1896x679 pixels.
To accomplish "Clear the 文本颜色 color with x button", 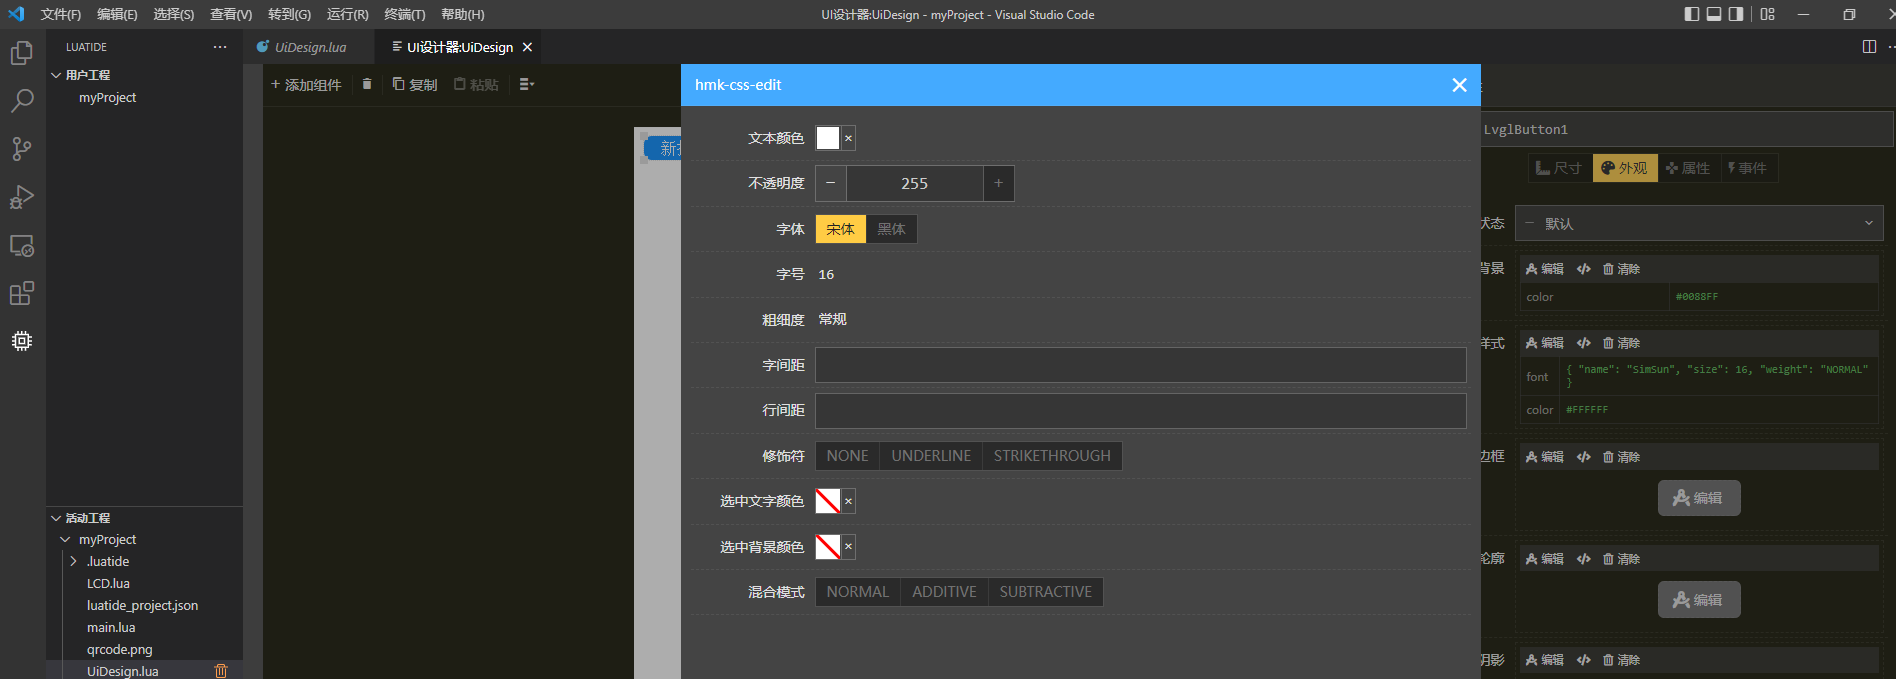I will pos(848,138).
